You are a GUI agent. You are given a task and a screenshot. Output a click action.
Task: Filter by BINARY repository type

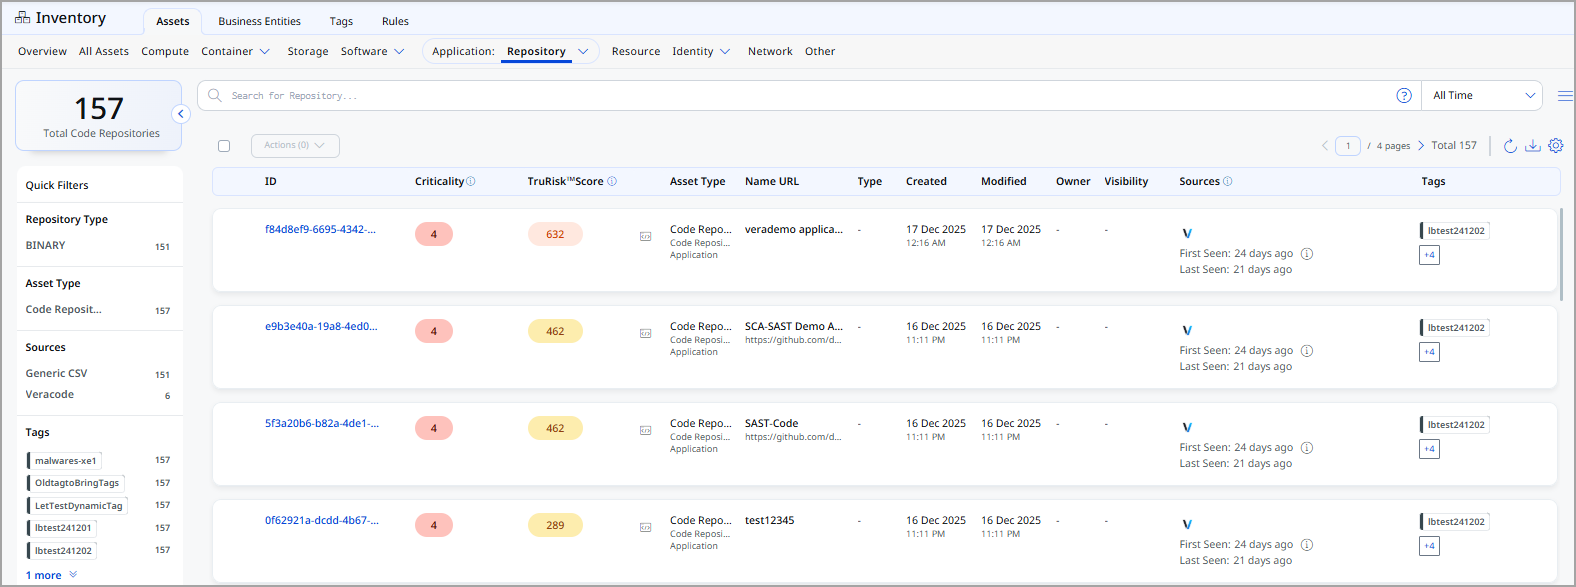(x=46, y=246)
